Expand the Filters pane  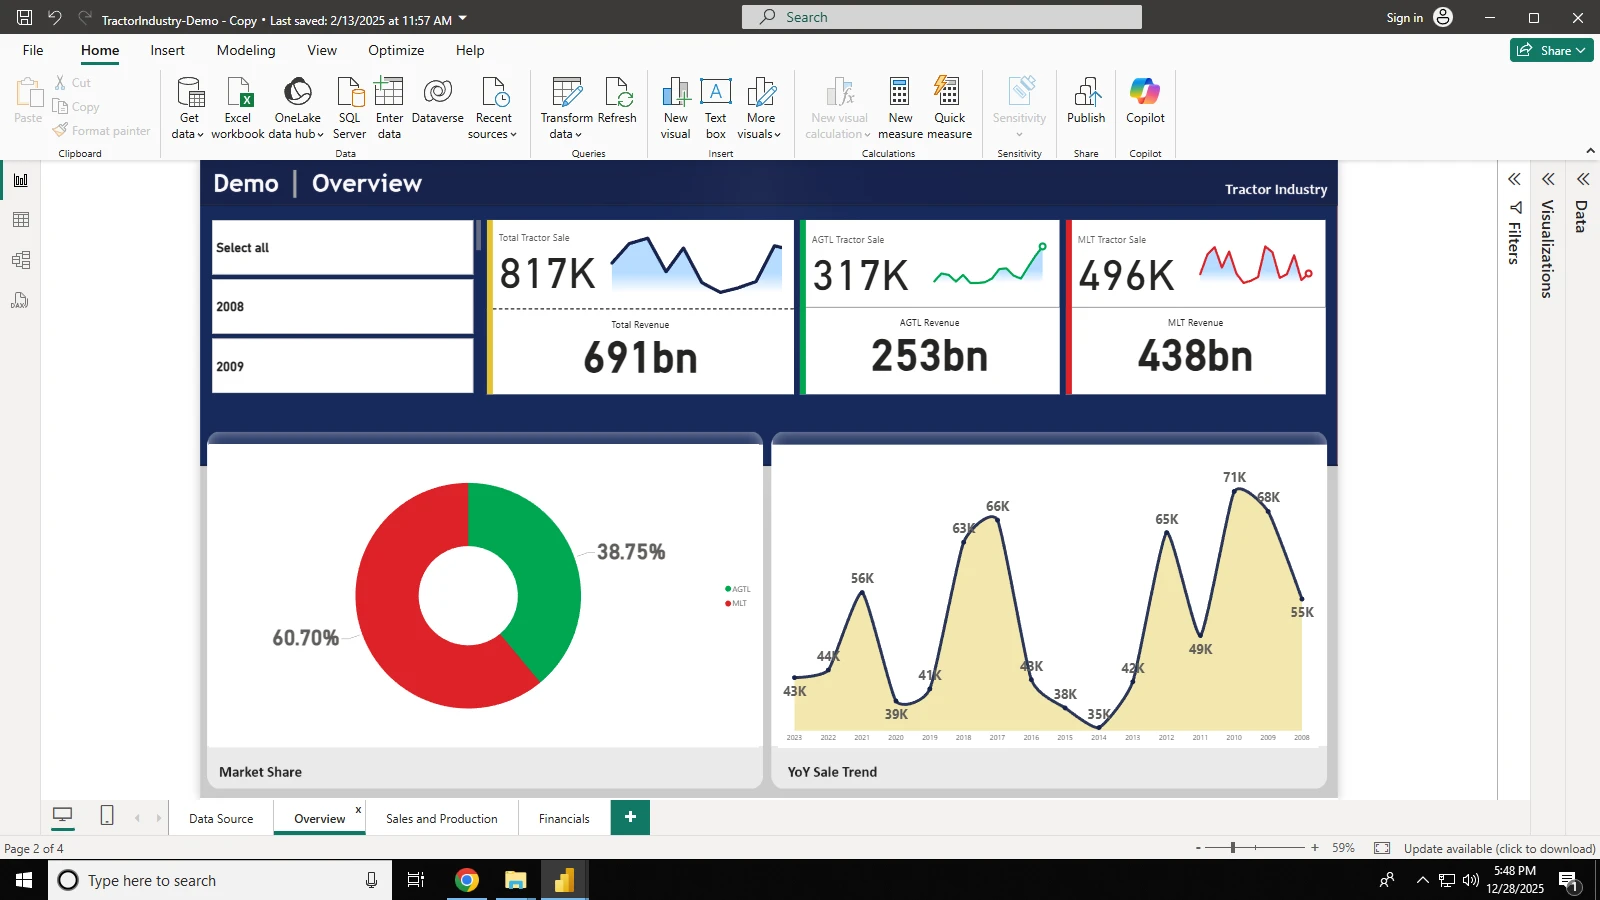point(1514,179)
